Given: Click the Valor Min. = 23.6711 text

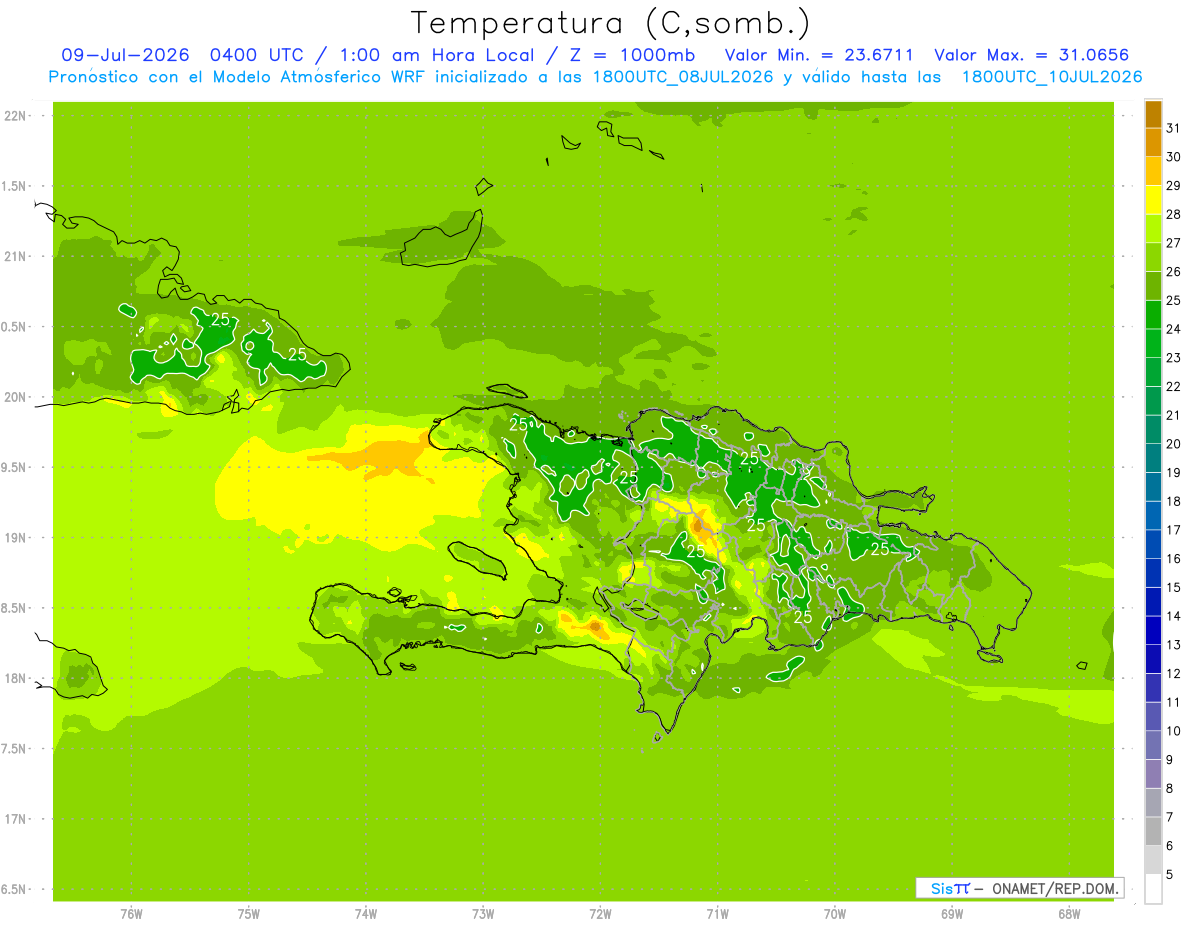Looking at the screenshot, I should point(819,55).
